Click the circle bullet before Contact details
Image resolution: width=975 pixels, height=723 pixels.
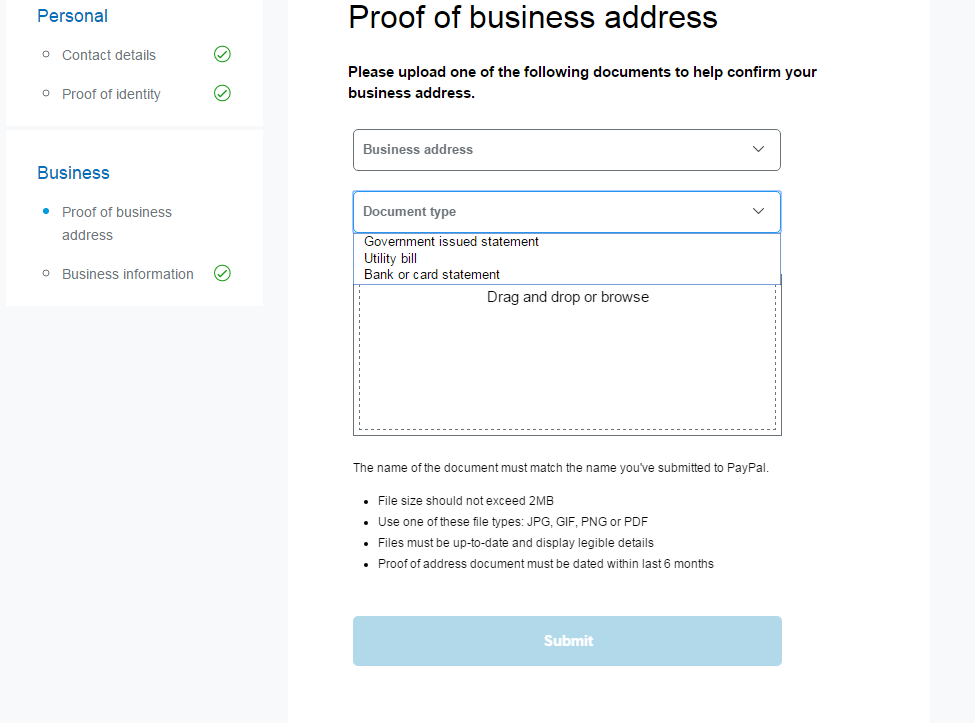46,54
